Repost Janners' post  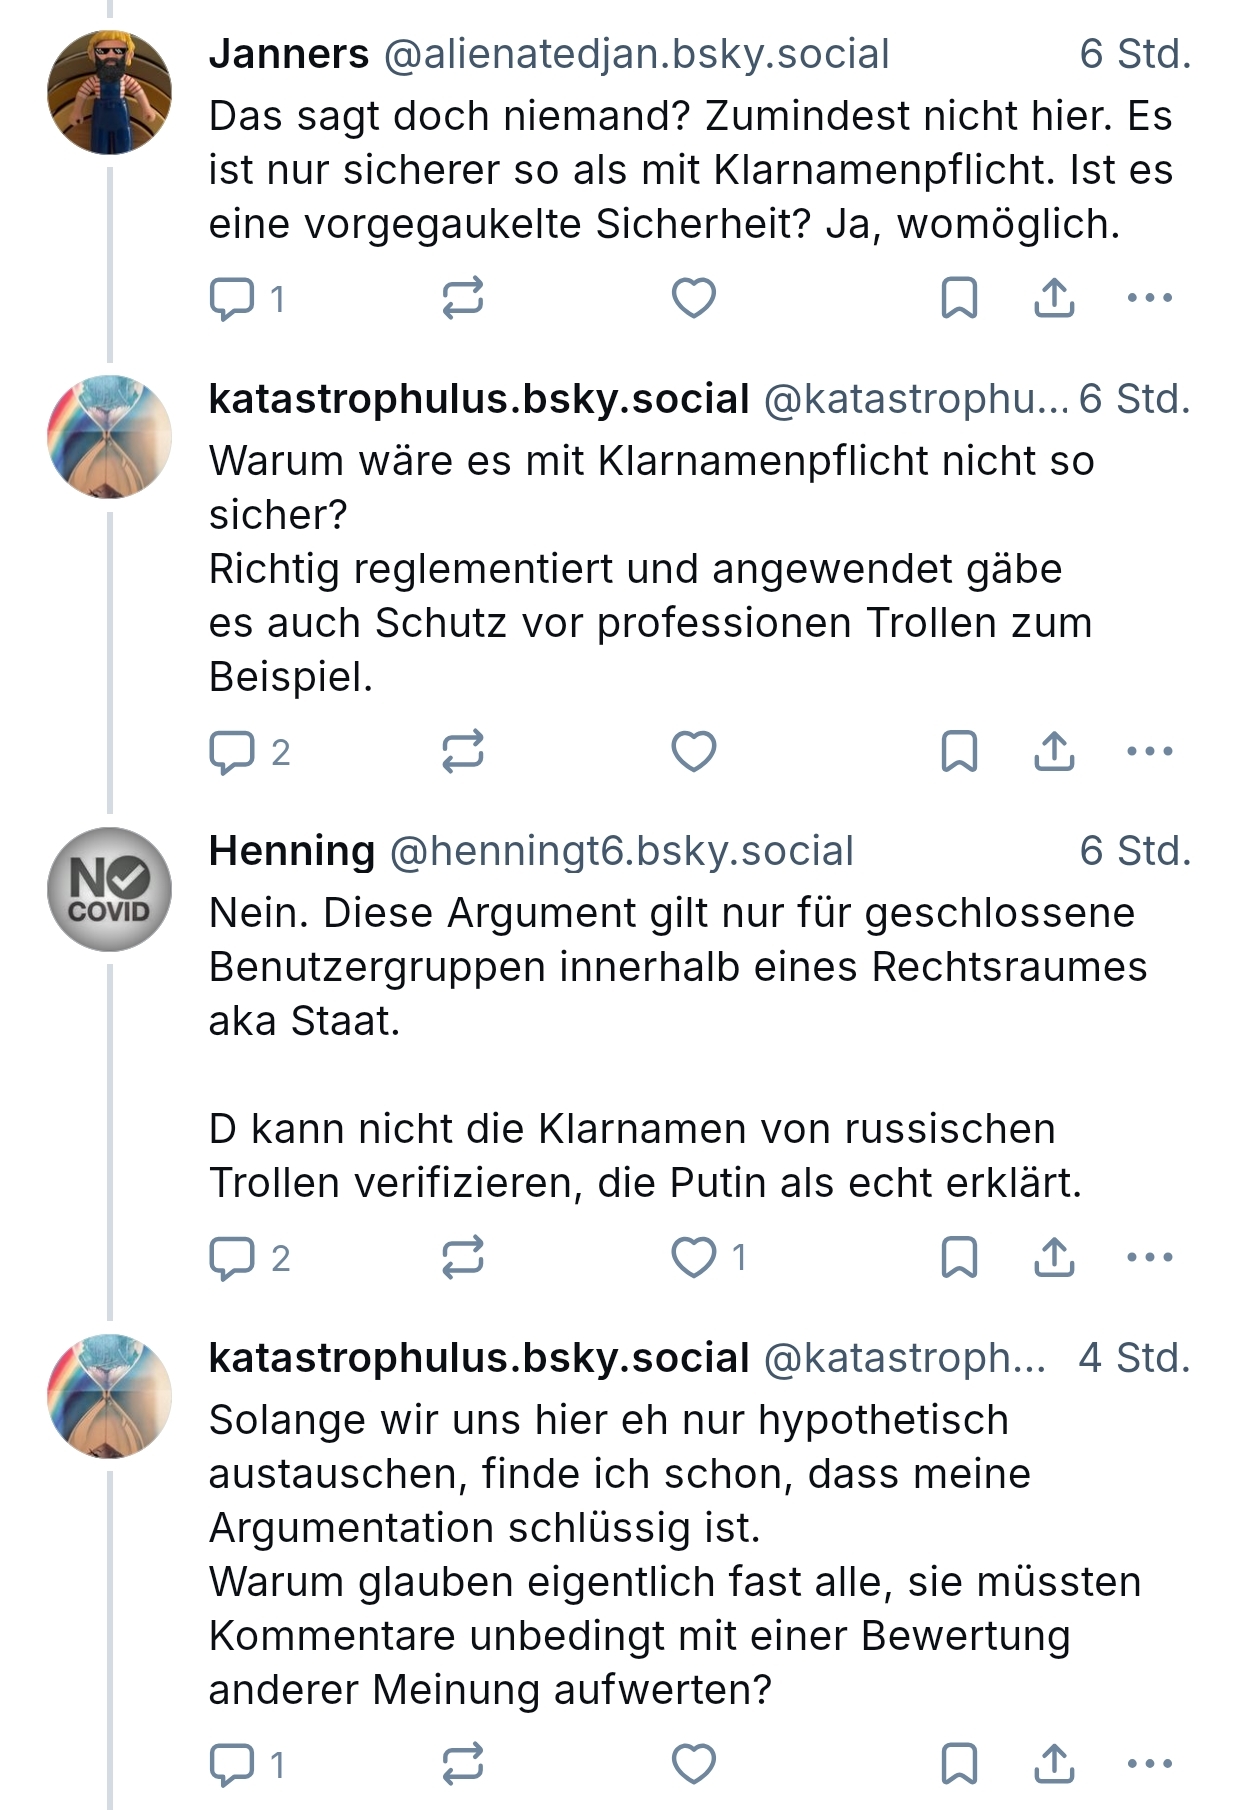click(462, 298)
